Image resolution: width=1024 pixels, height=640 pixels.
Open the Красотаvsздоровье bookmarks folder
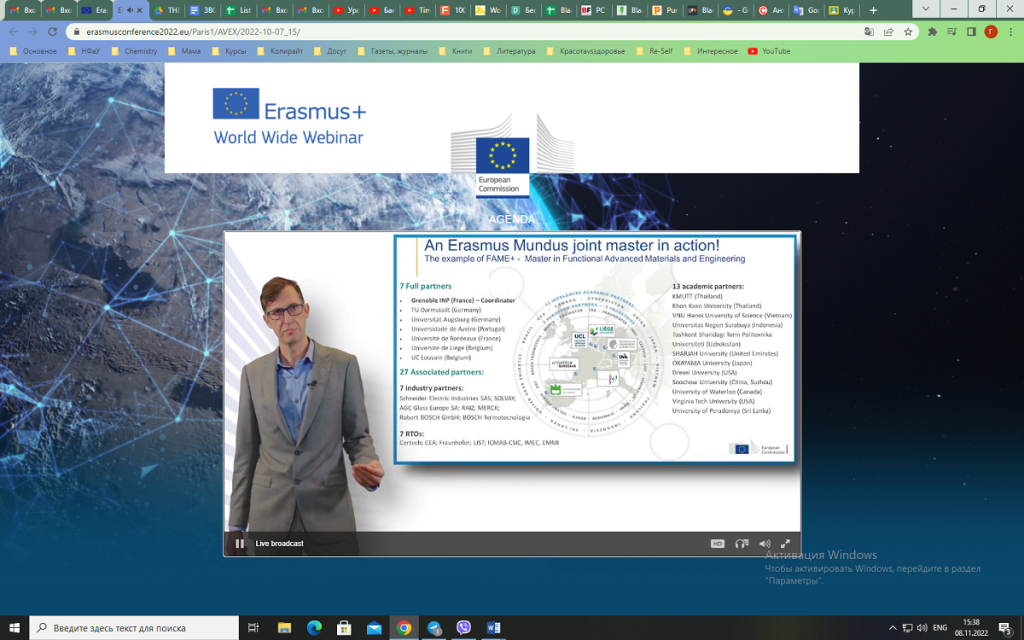586,51
